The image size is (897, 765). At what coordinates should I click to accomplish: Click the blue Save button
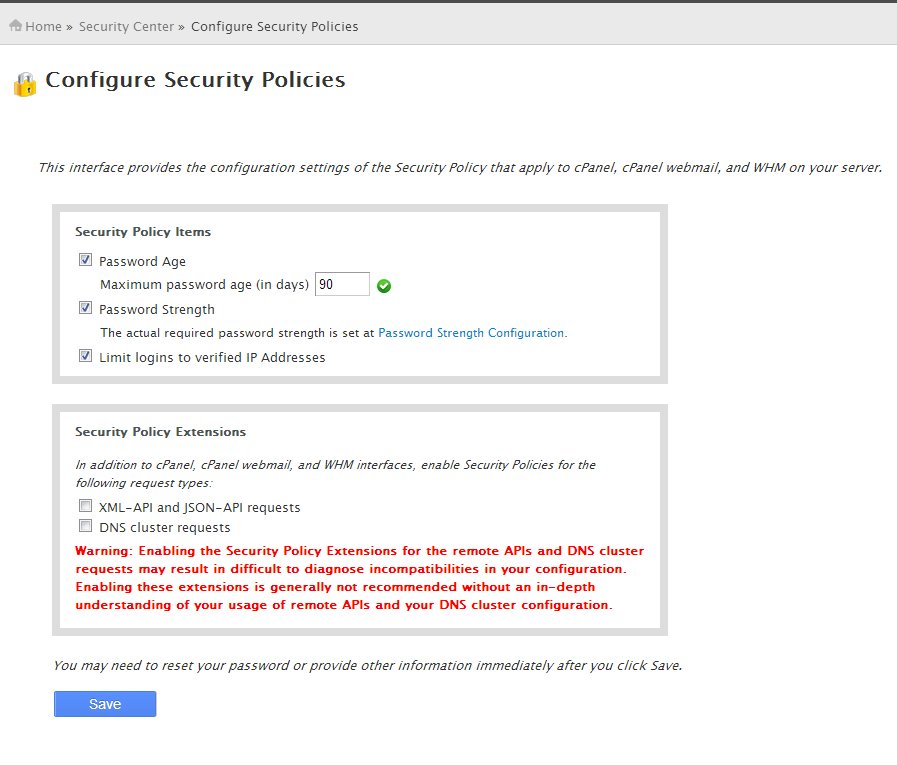click(x=105, y=704)
